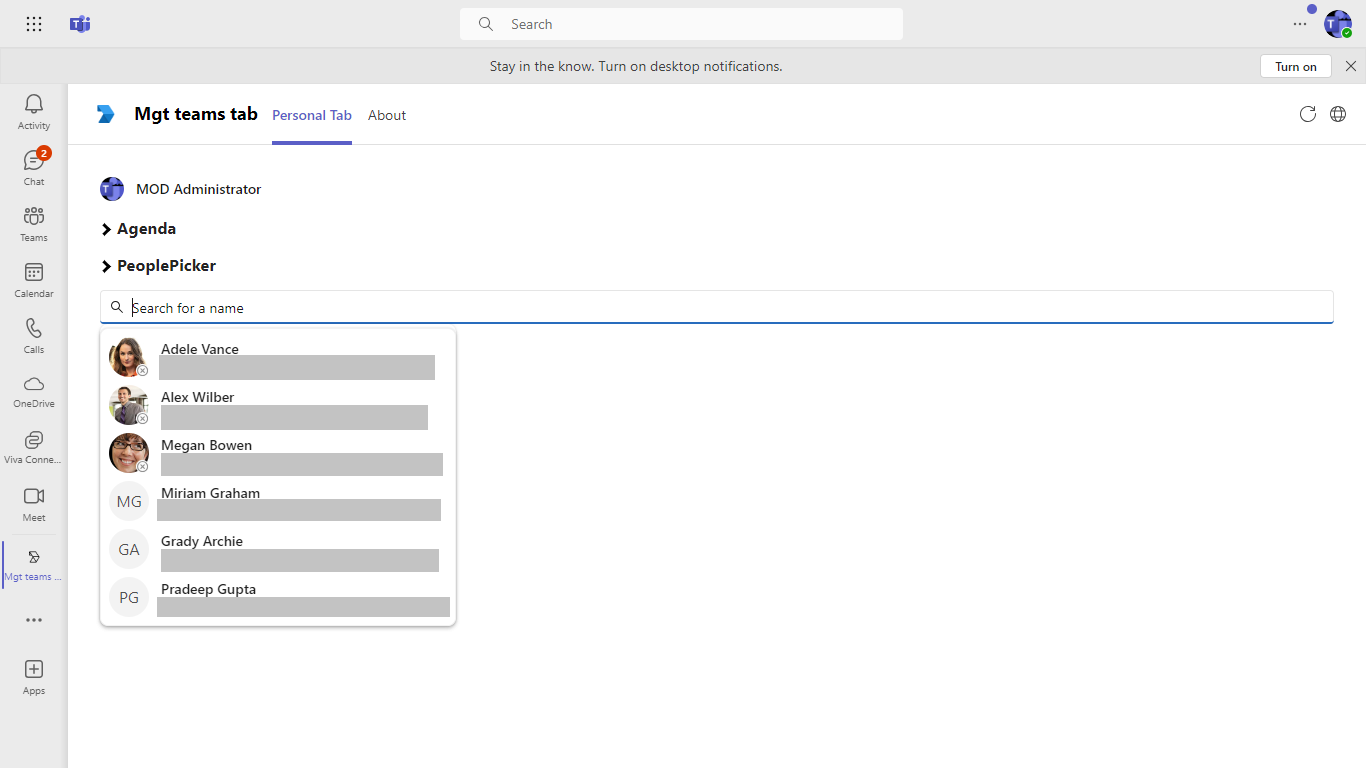Expand the PeoplePicker section

pyautogui.click(x=158, y=266)
